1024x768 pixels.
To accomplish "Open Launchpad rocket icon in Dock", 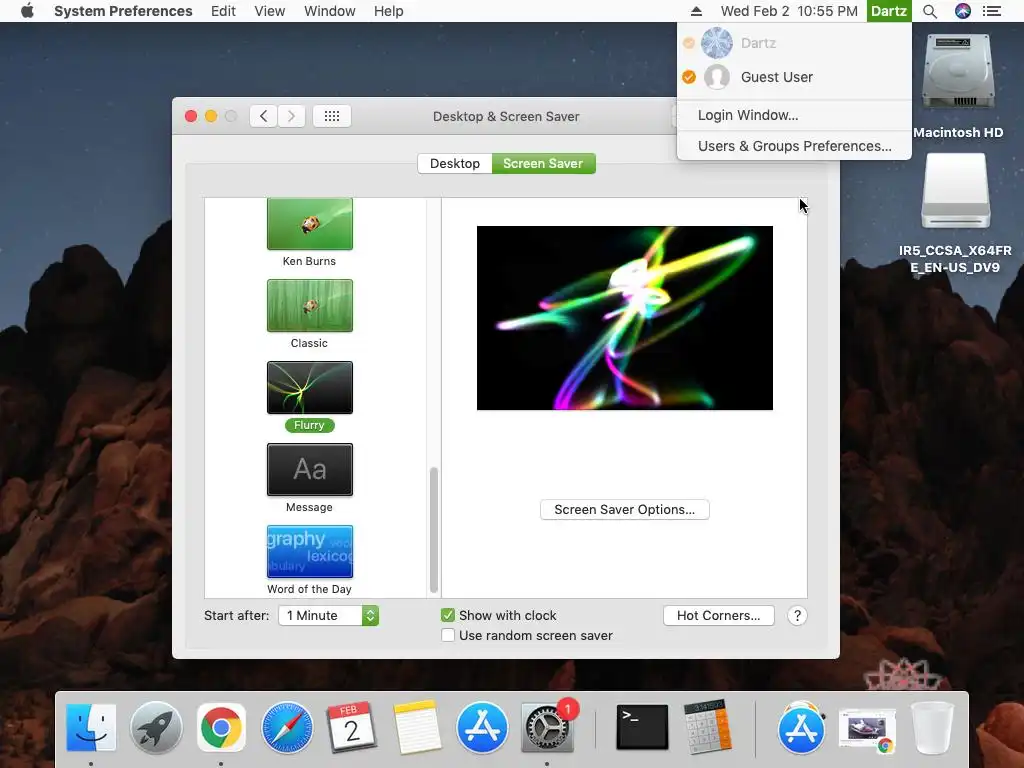I will (x=156, y=728).
